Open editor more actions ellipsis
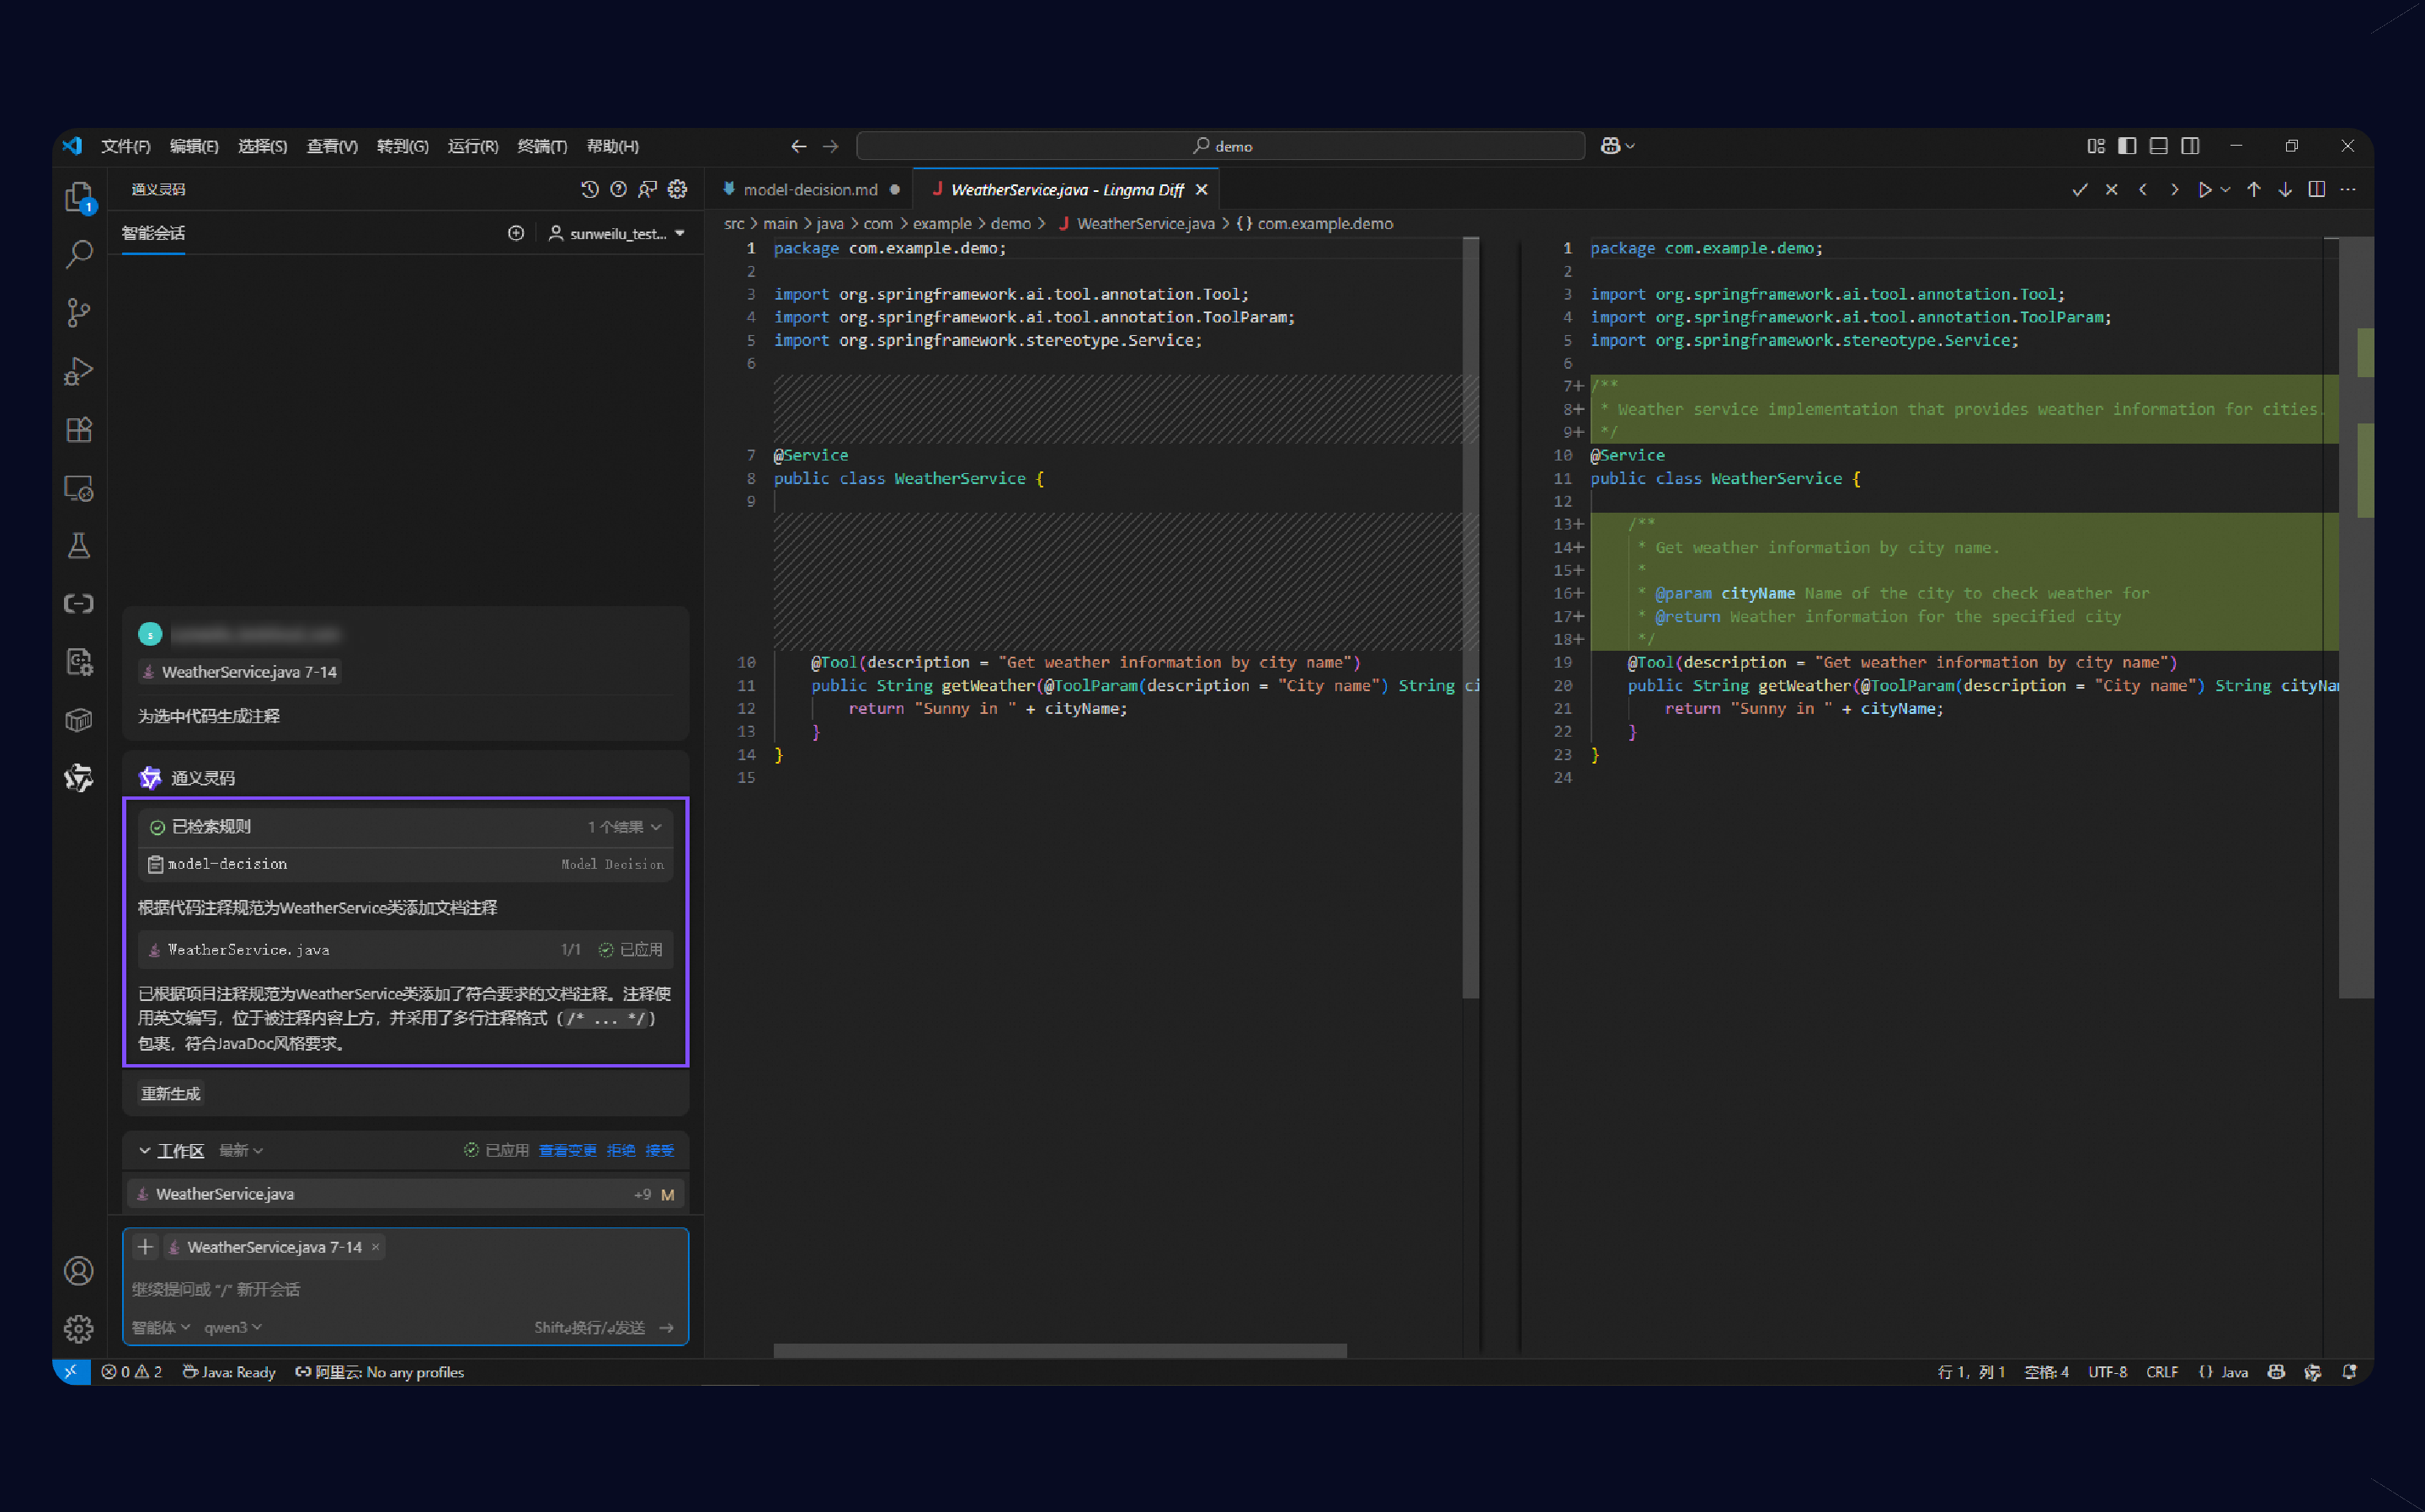The height and width of the screenshot is (1512, 2425). click(x=2348, y=189)
